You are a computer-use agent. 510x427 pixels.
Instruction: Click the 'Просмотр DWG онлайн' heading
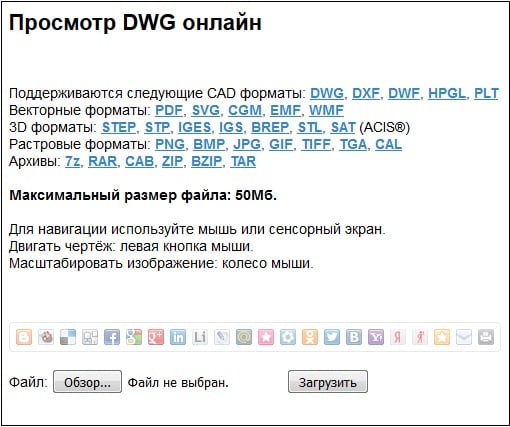(x=135, y=23)
